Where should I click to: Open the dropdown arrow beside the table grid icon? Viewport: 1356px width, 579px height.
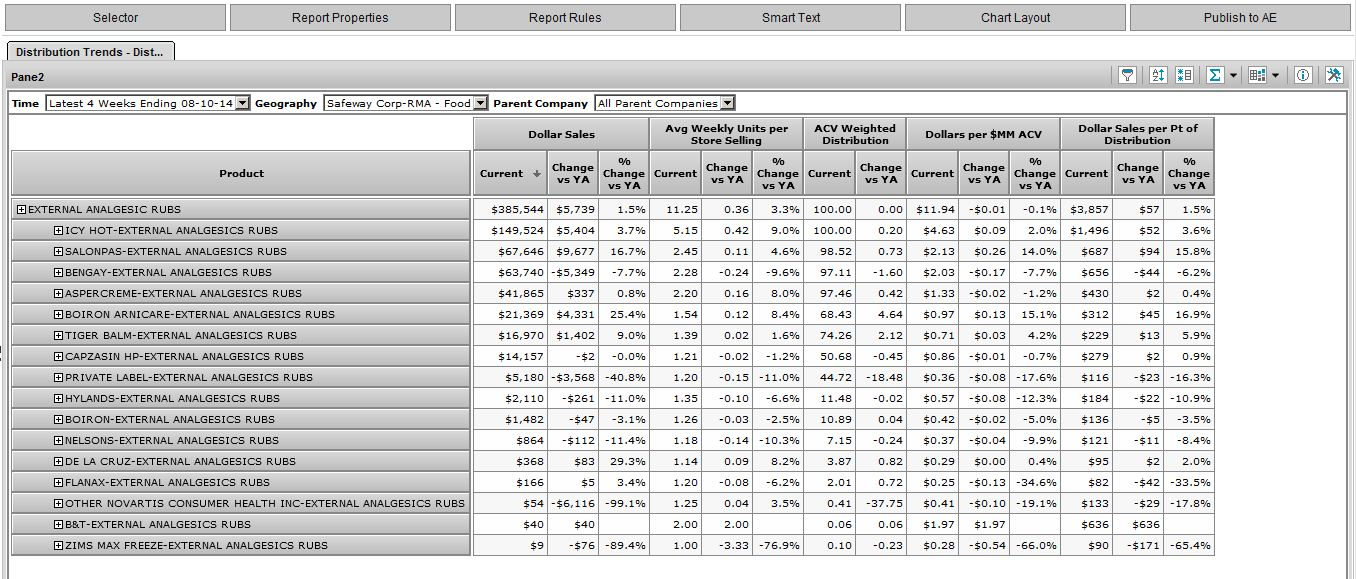pyautogui.click(x=1275, y=76)
